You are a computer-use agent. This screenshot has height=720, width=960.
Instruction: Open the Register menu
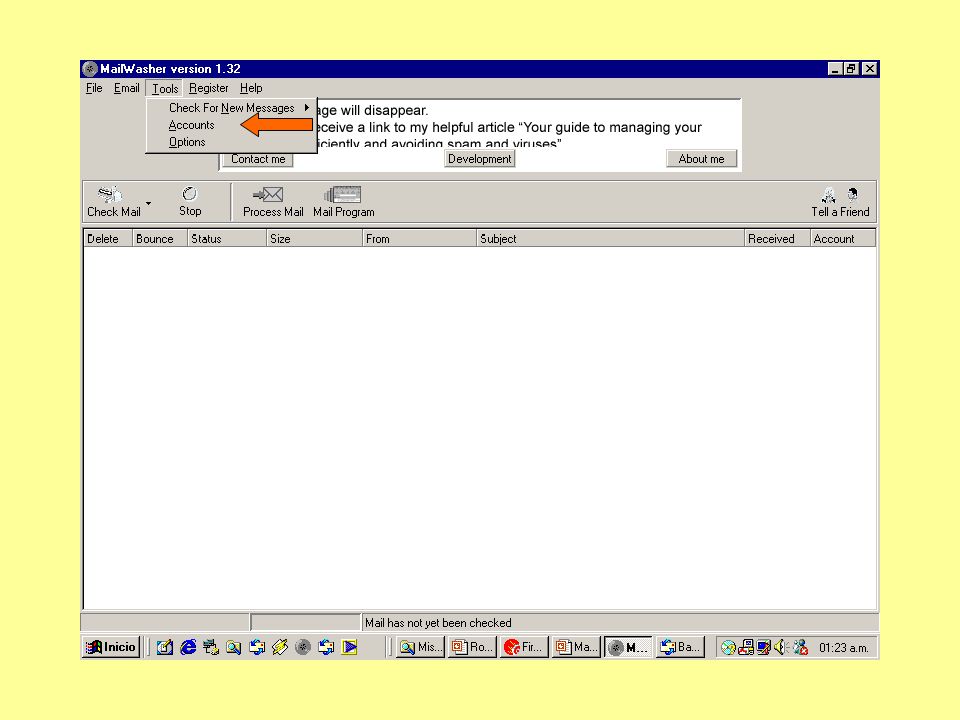[x=208, y=88]
